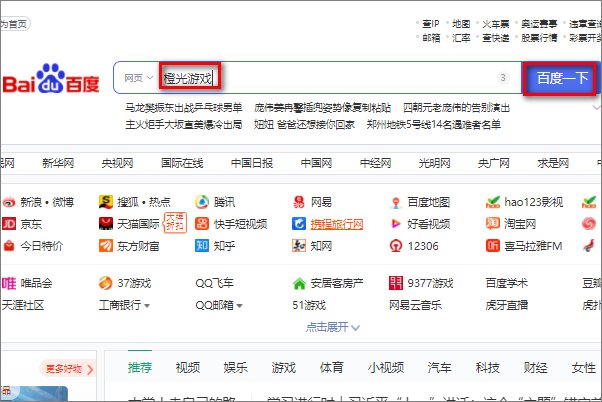Open the 网易云音乐 link

click(415, 305)
